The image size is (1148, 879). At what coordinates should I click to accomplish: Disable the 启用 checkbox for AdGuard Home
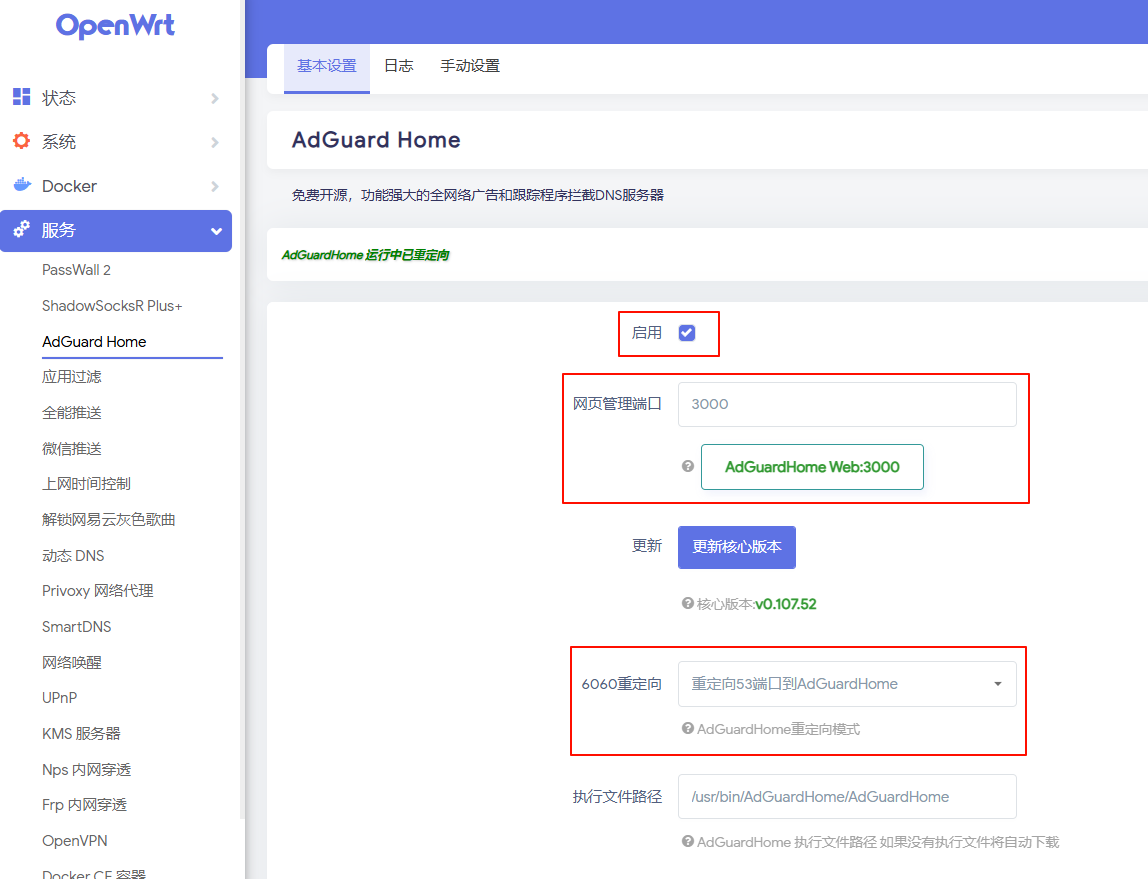coord(685,334)
